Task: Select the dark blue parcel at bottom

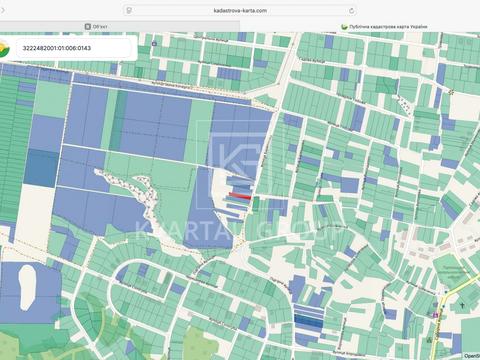Action: point(309,321)
